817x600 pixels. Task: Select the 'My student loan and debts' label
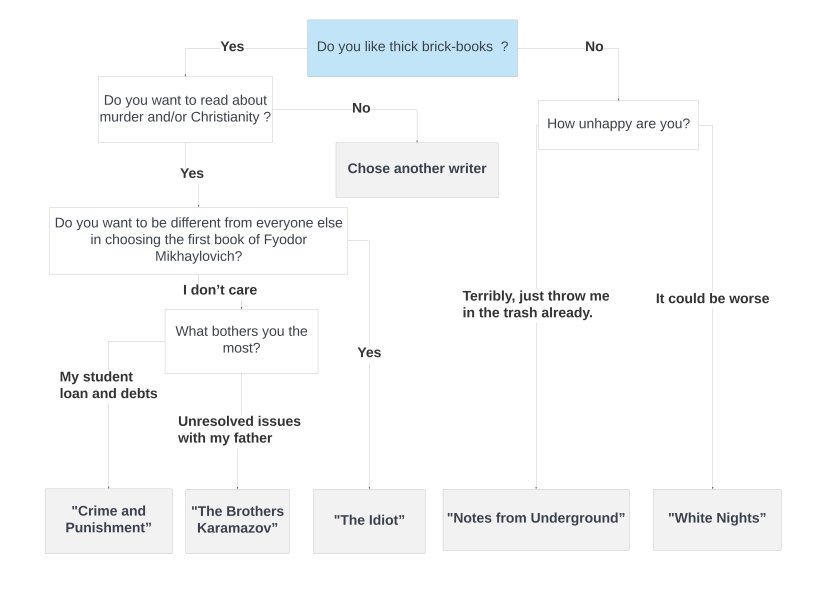tap(108, 385)
